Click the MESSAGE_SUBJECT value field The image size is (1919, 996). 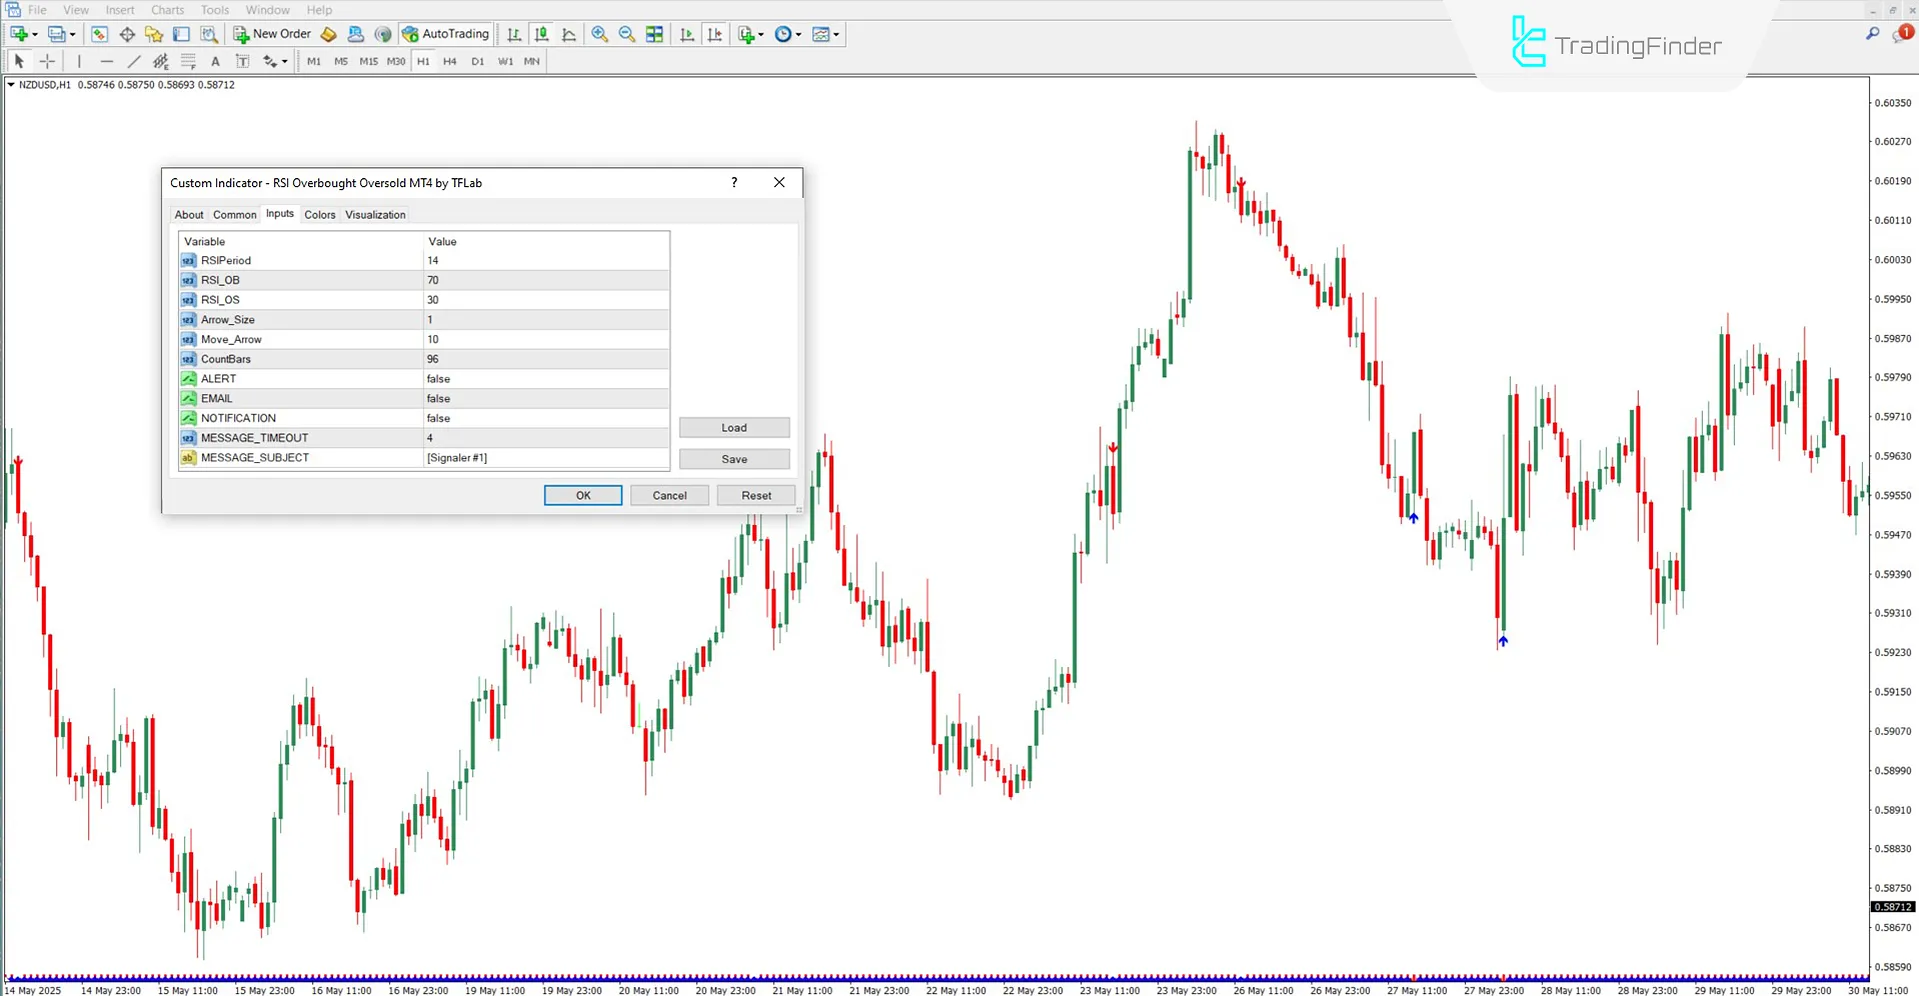tap(545, 457)
